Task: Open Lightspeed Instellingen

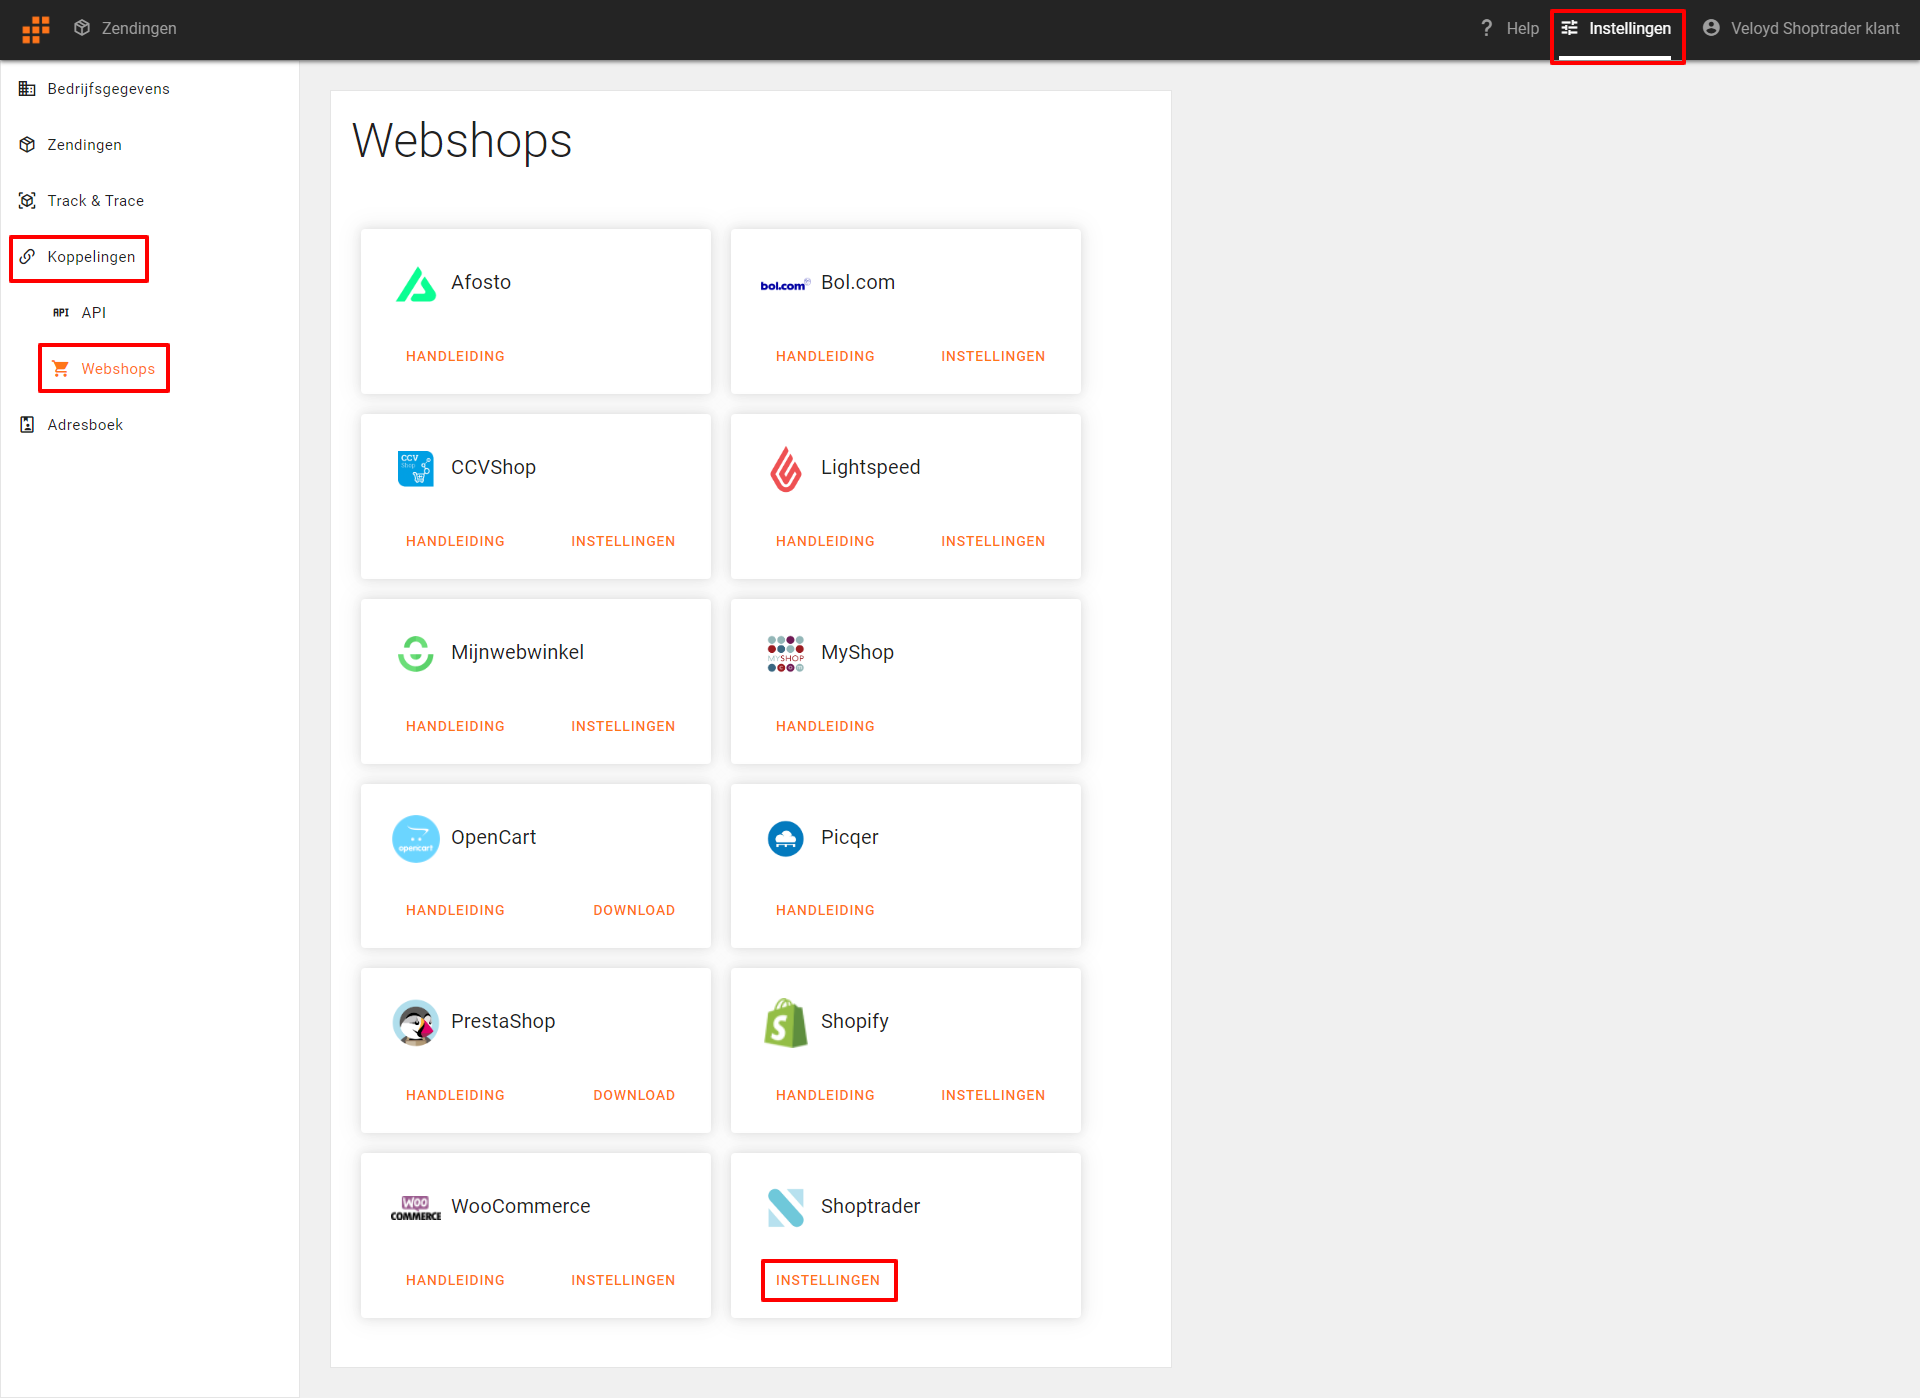Action: (993, 541)
